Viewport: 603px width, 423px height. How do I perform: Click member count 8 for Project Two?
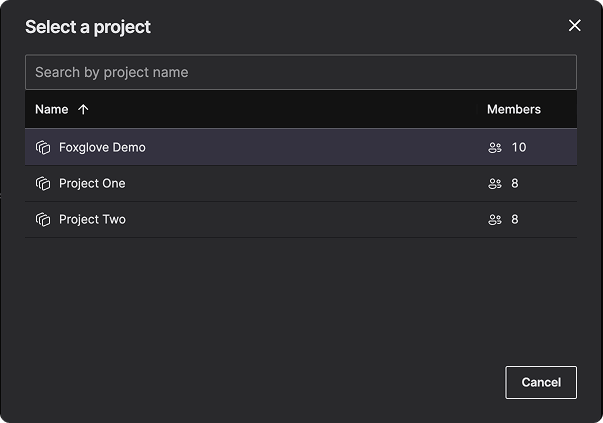click(x=515, y=220)
